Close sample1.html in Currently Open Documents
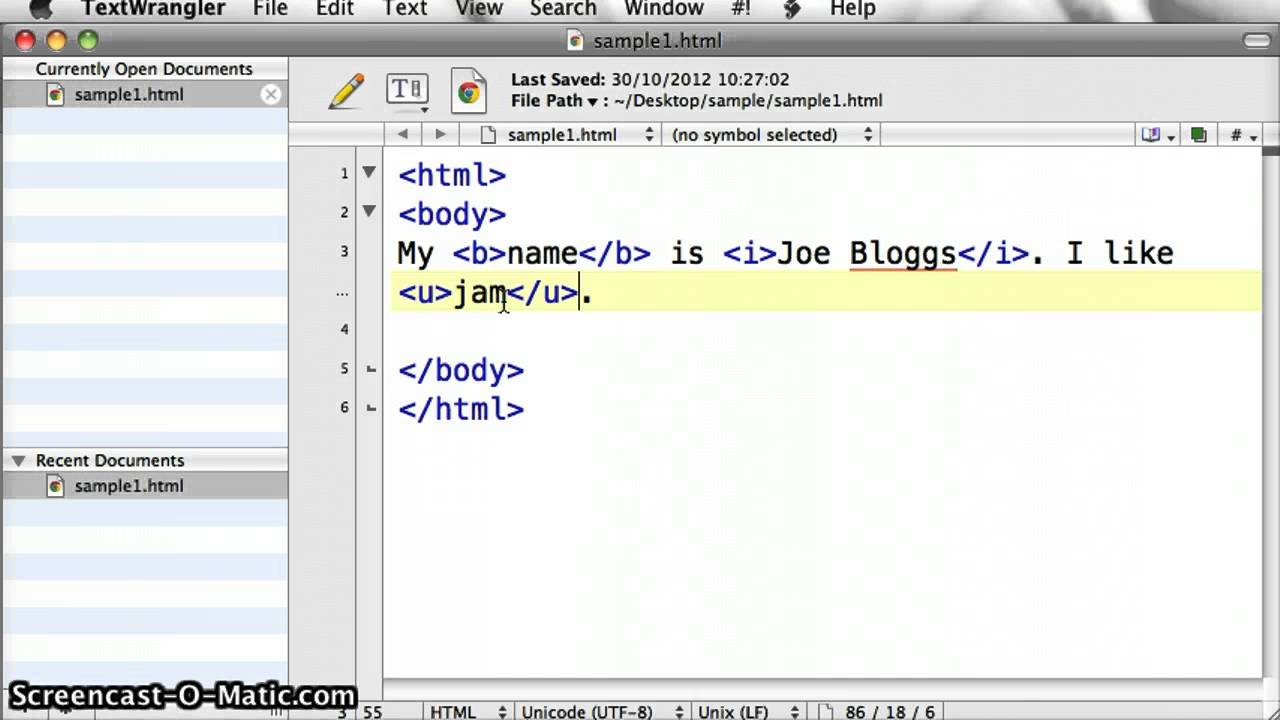 271,94
